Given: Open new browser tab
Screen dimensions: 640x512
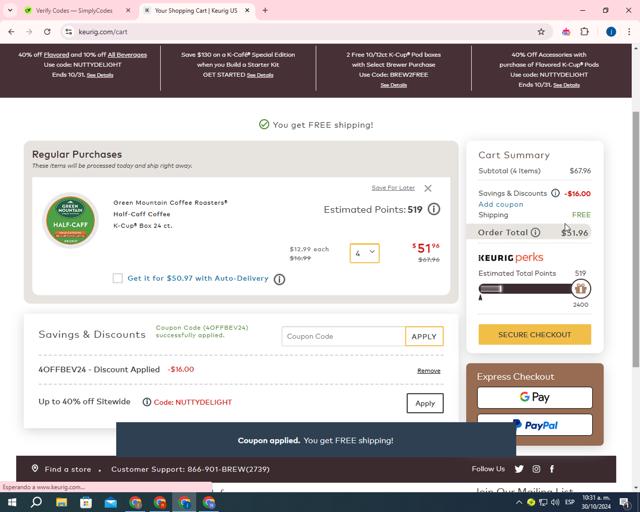Looking at the screenshot, I should point(265,11).
